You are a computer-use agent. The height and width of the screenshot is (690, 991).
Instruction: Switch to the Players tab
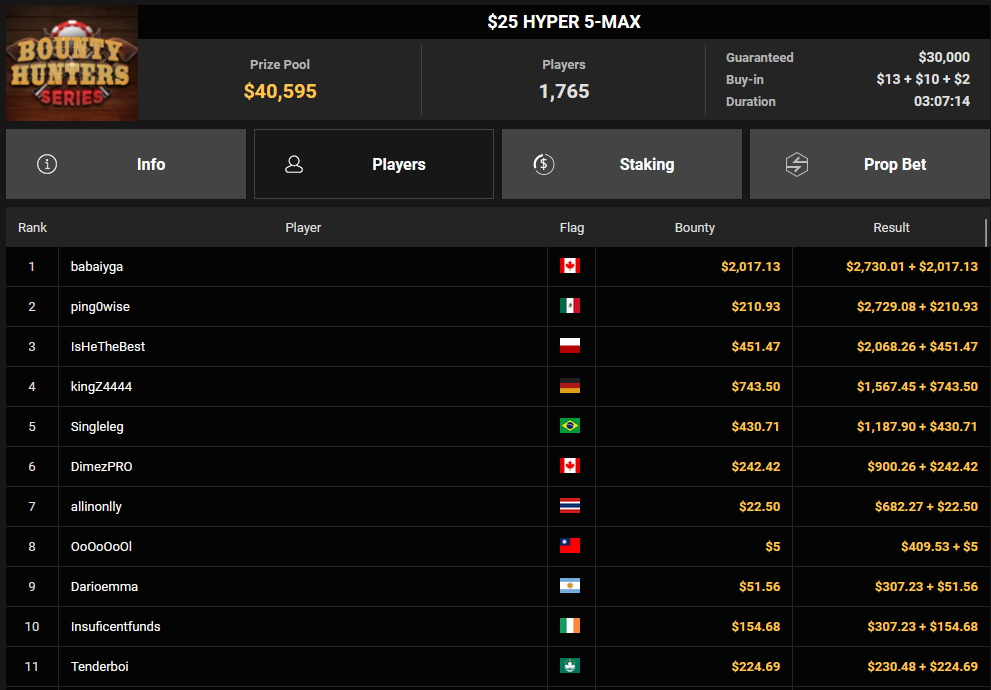(374, 164)
